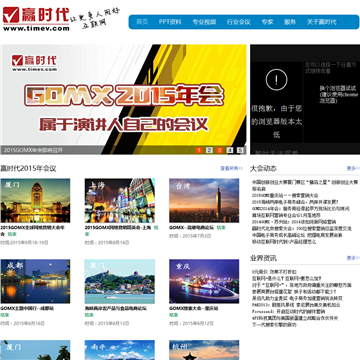Open the 海峡两岸农产品与食品电商论坛 title
Image resolution: width=360 pixels, height=360 pixels.
point(116,308)
